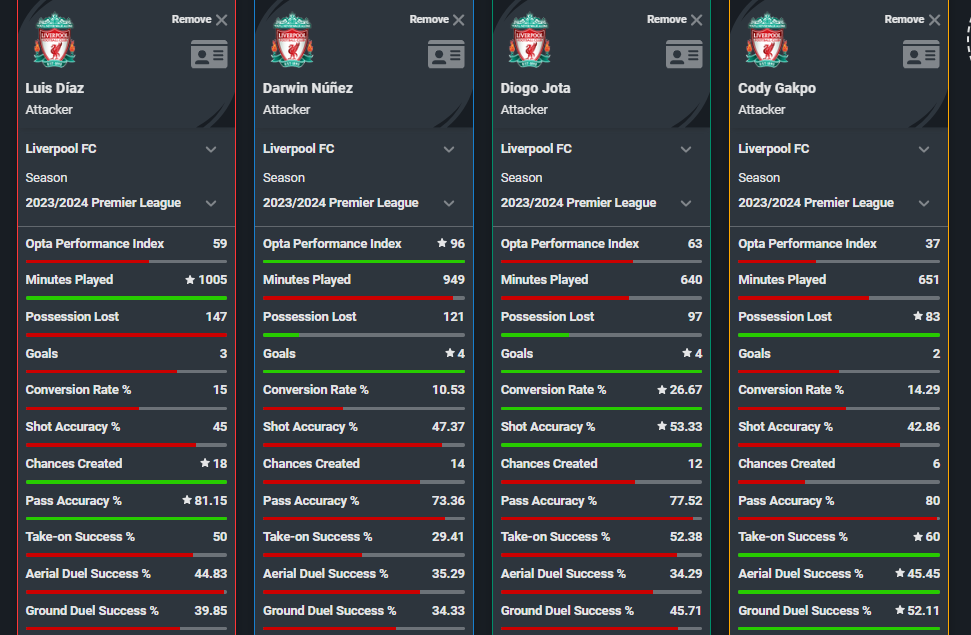The height and width of the screenshot is (635, 971).
Task: Remove Luis Díaz from comparison
Action: [200, 20]
